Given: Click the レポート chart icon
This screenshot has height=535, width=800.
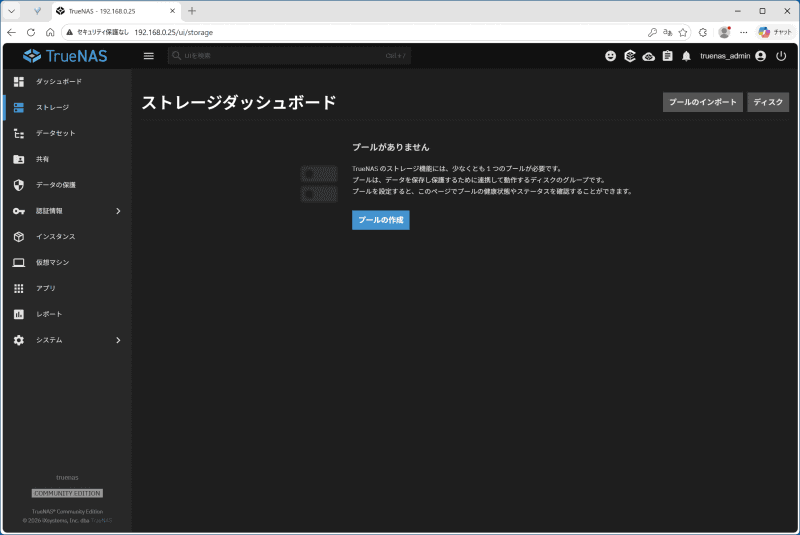Looking at the screenshot, I should (19, 314).
